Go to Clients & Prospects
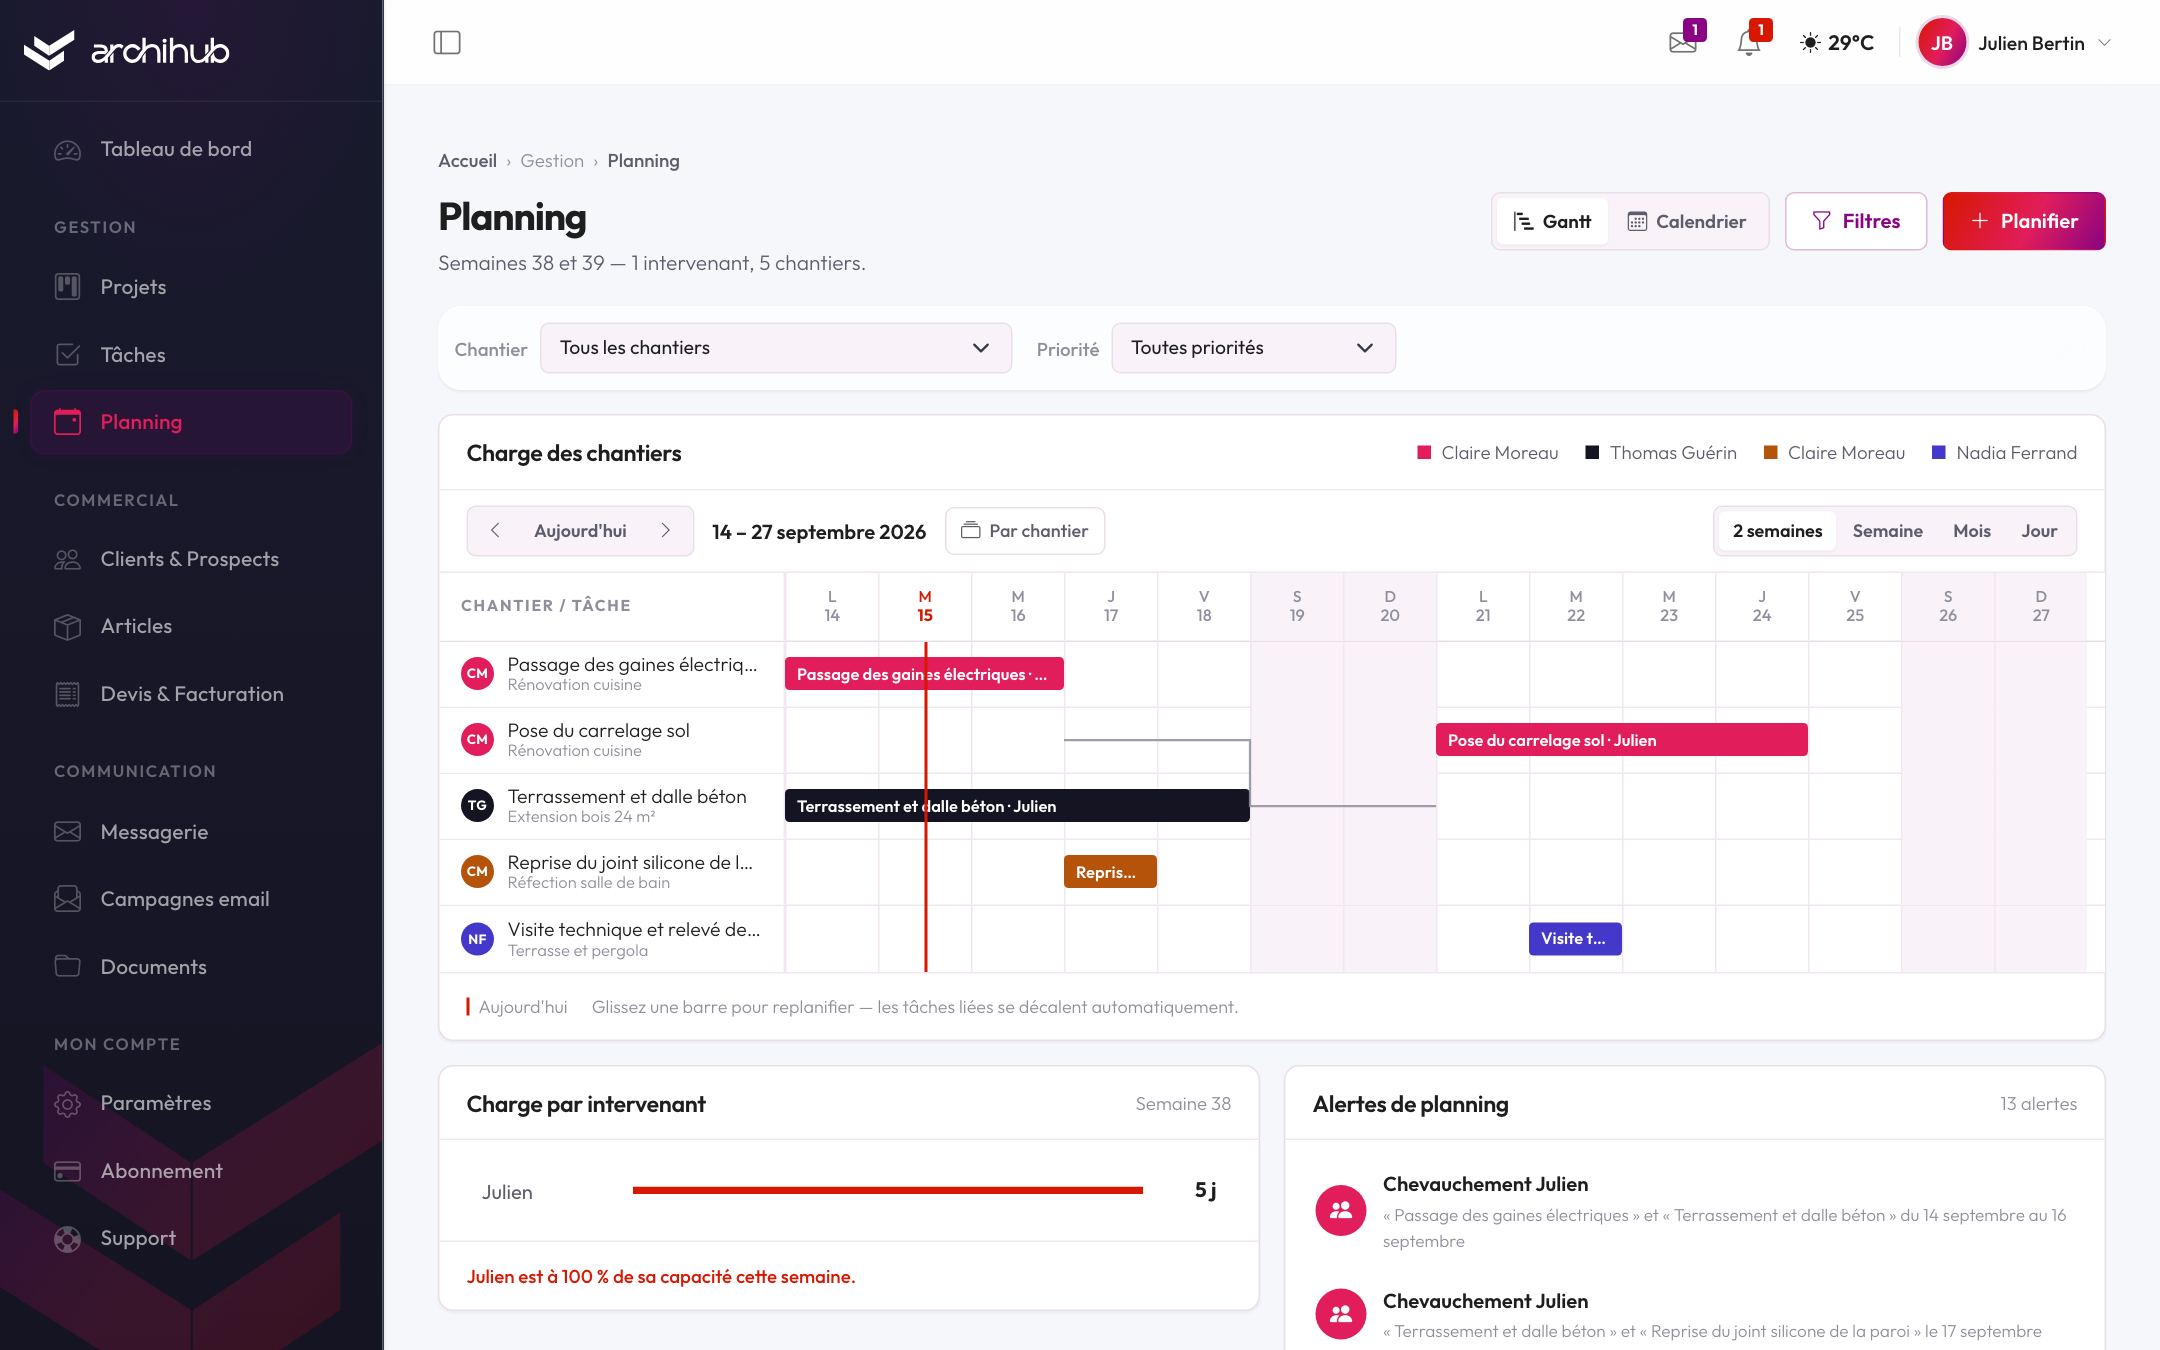This screenshot has width=2160, height=1350. (x=190, y=559)
